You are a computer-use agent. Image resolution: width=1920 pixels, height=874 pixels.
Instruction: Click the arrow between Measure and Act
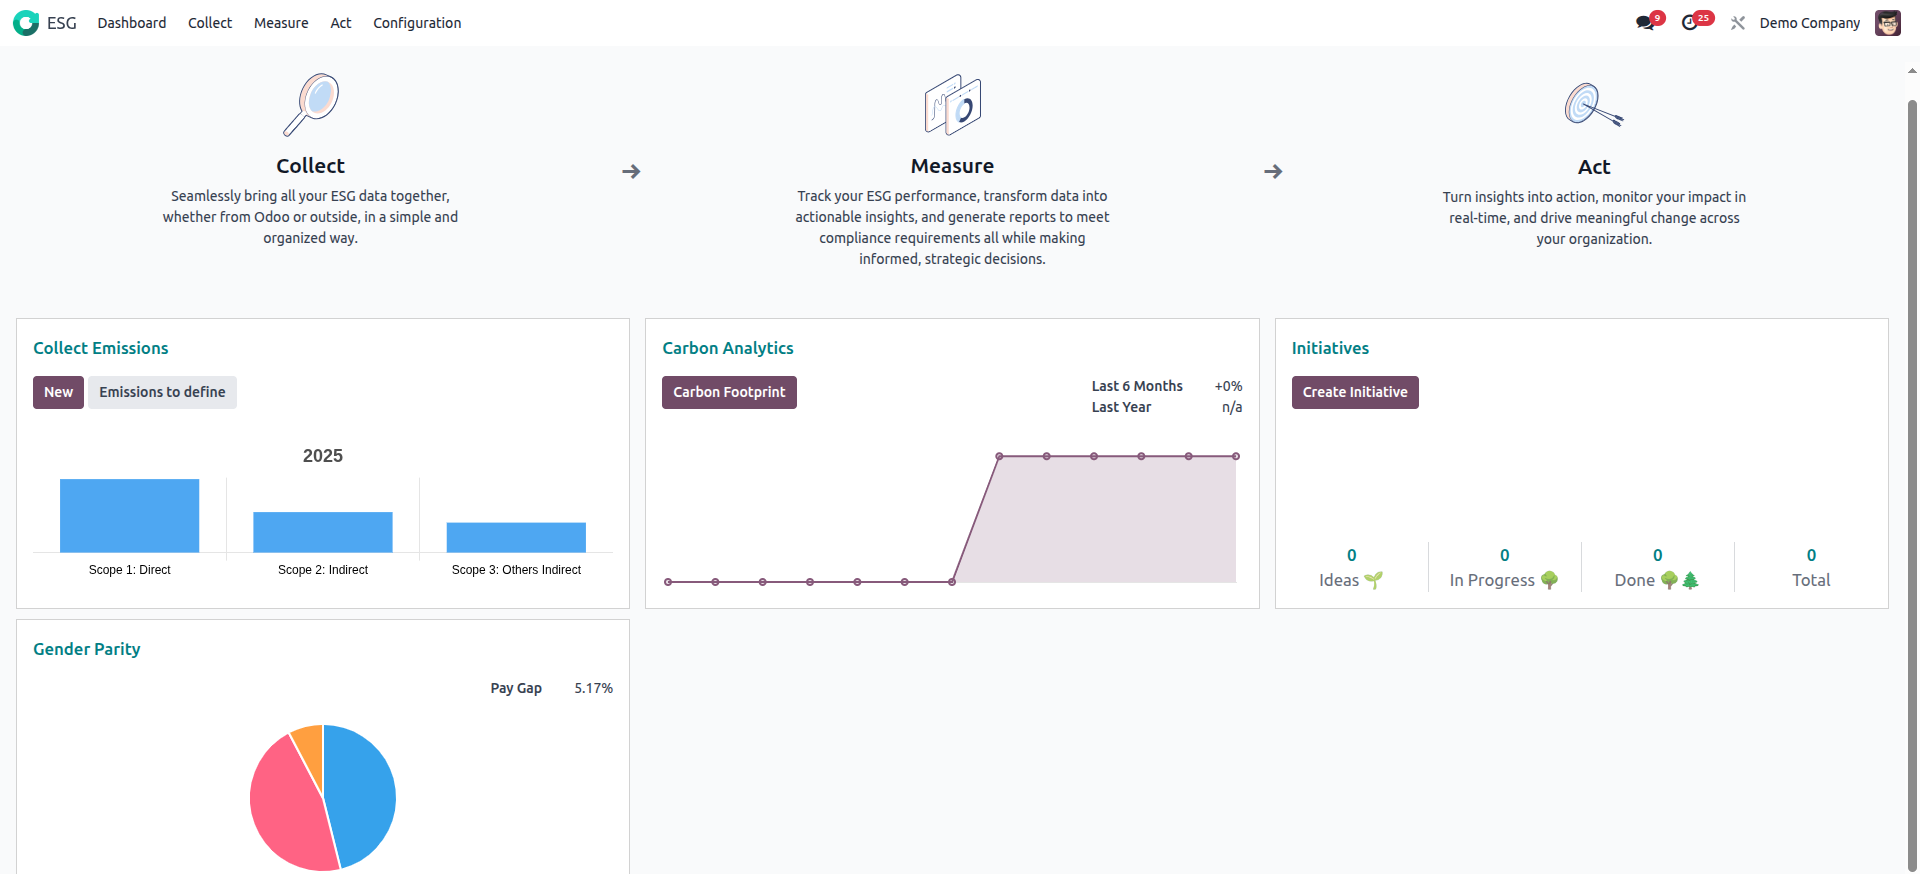click(1273, 172)
